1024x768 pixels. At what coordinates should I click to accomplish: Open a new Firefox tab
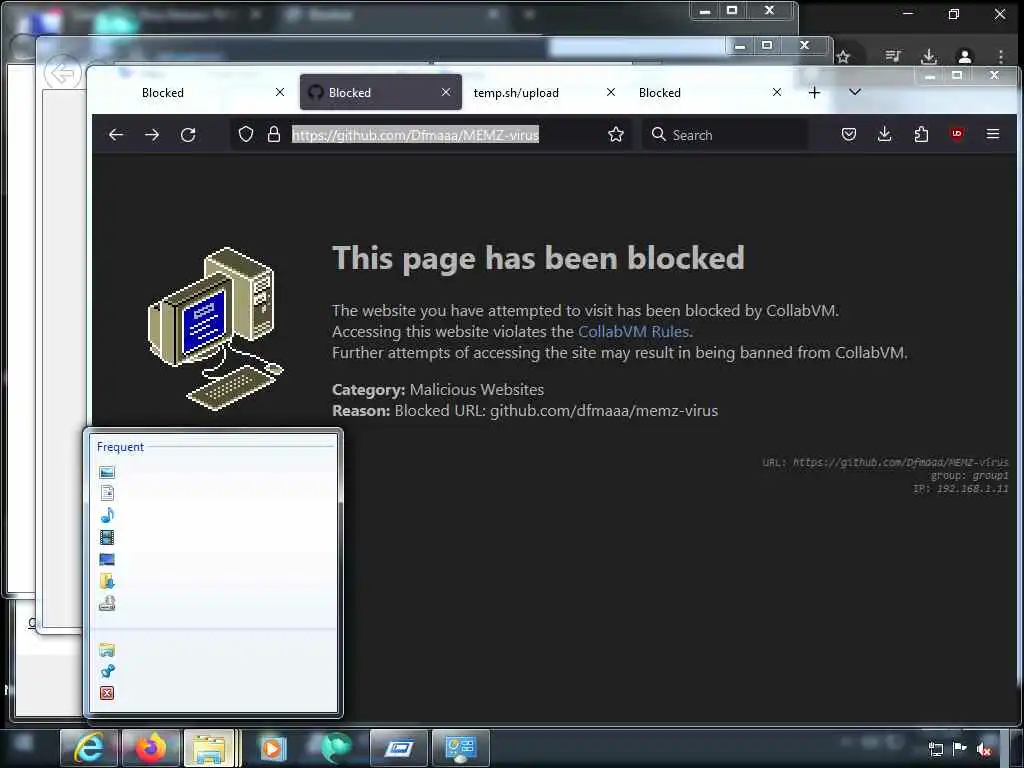tap(814, 93)
